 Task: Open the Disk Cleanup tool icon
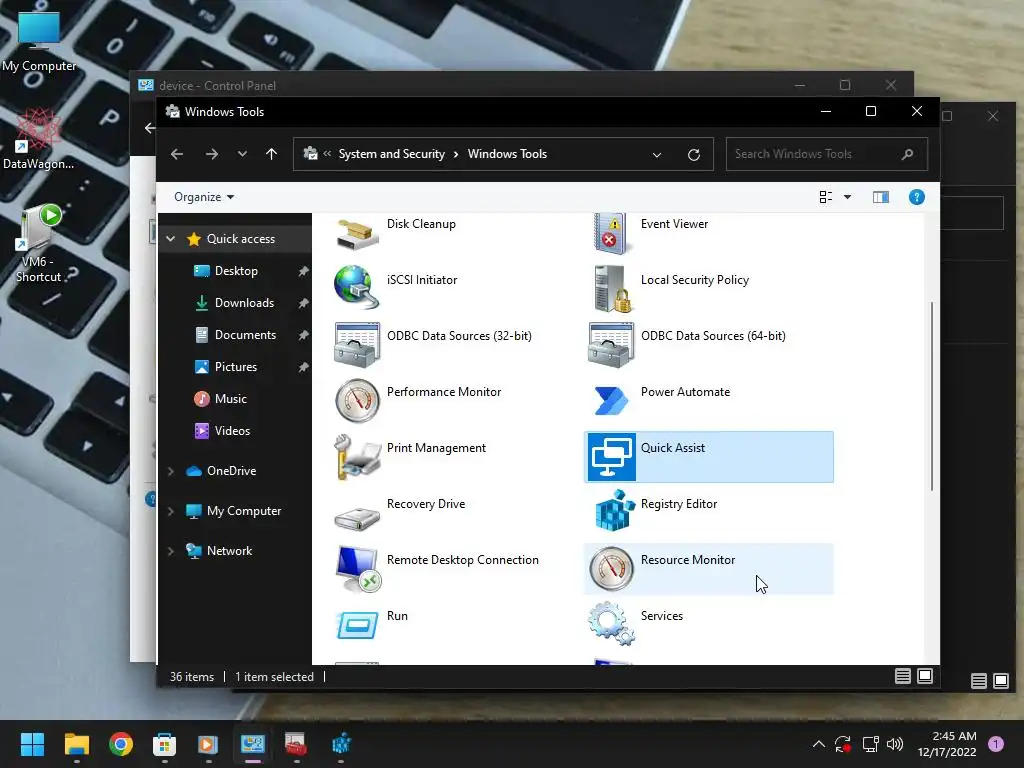point(357,232)
